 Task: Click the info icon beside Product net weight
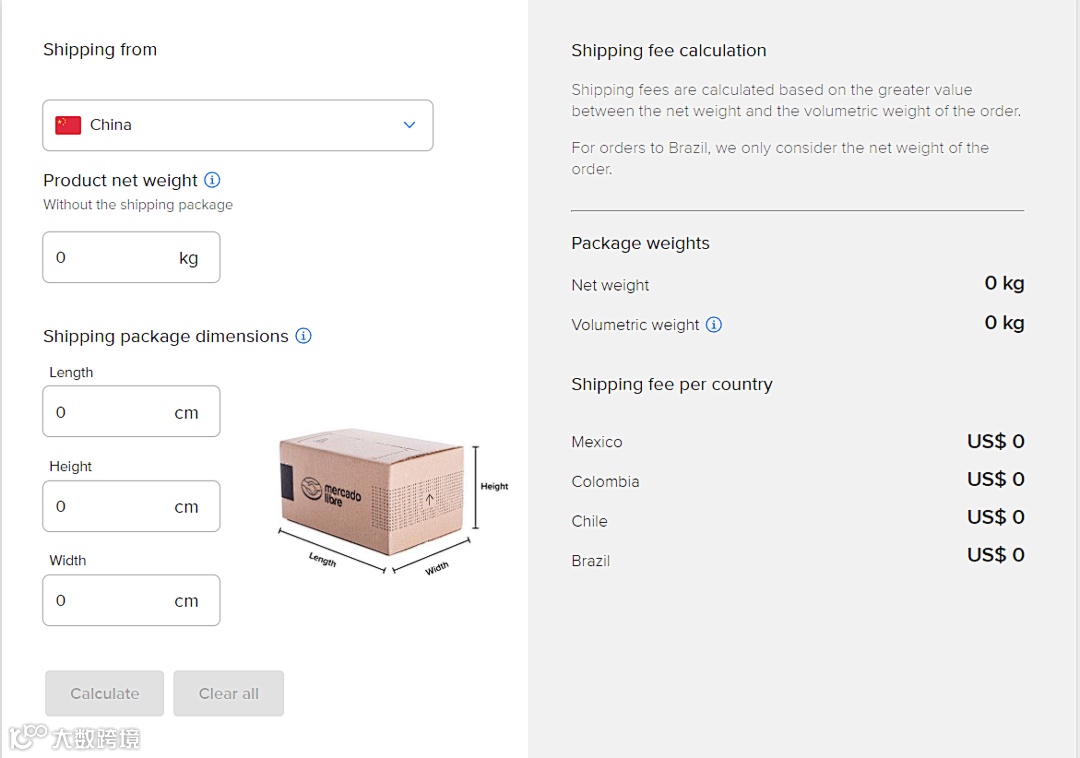tap(212, 180)
